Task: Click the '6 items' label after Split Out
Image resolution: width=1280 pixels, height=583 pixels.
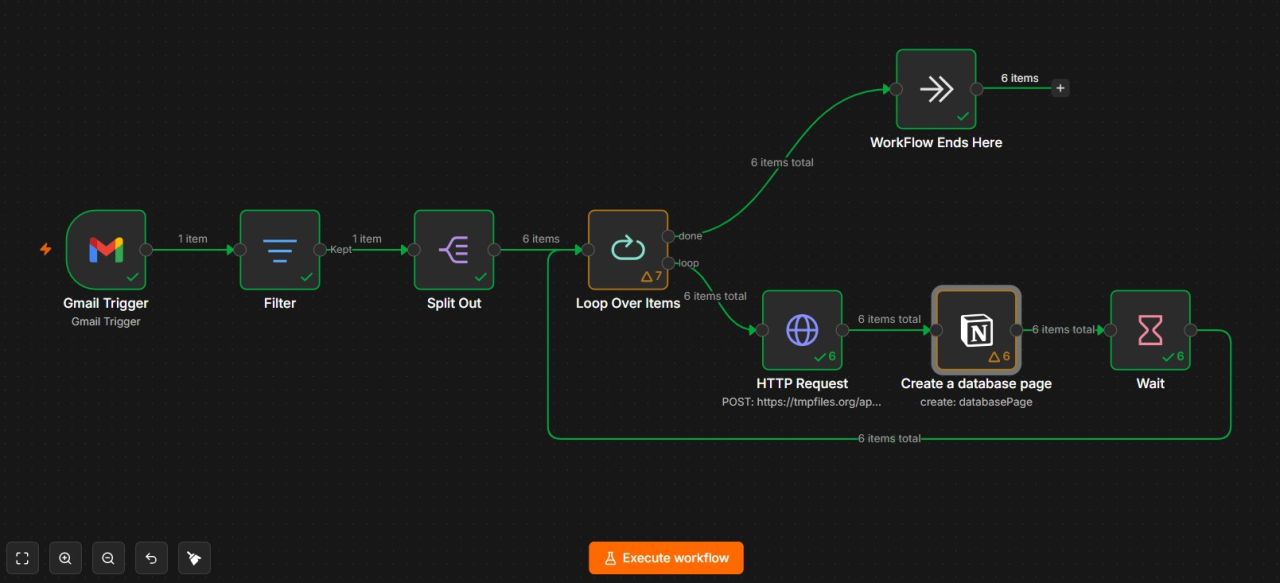Action: click(541, 239)
